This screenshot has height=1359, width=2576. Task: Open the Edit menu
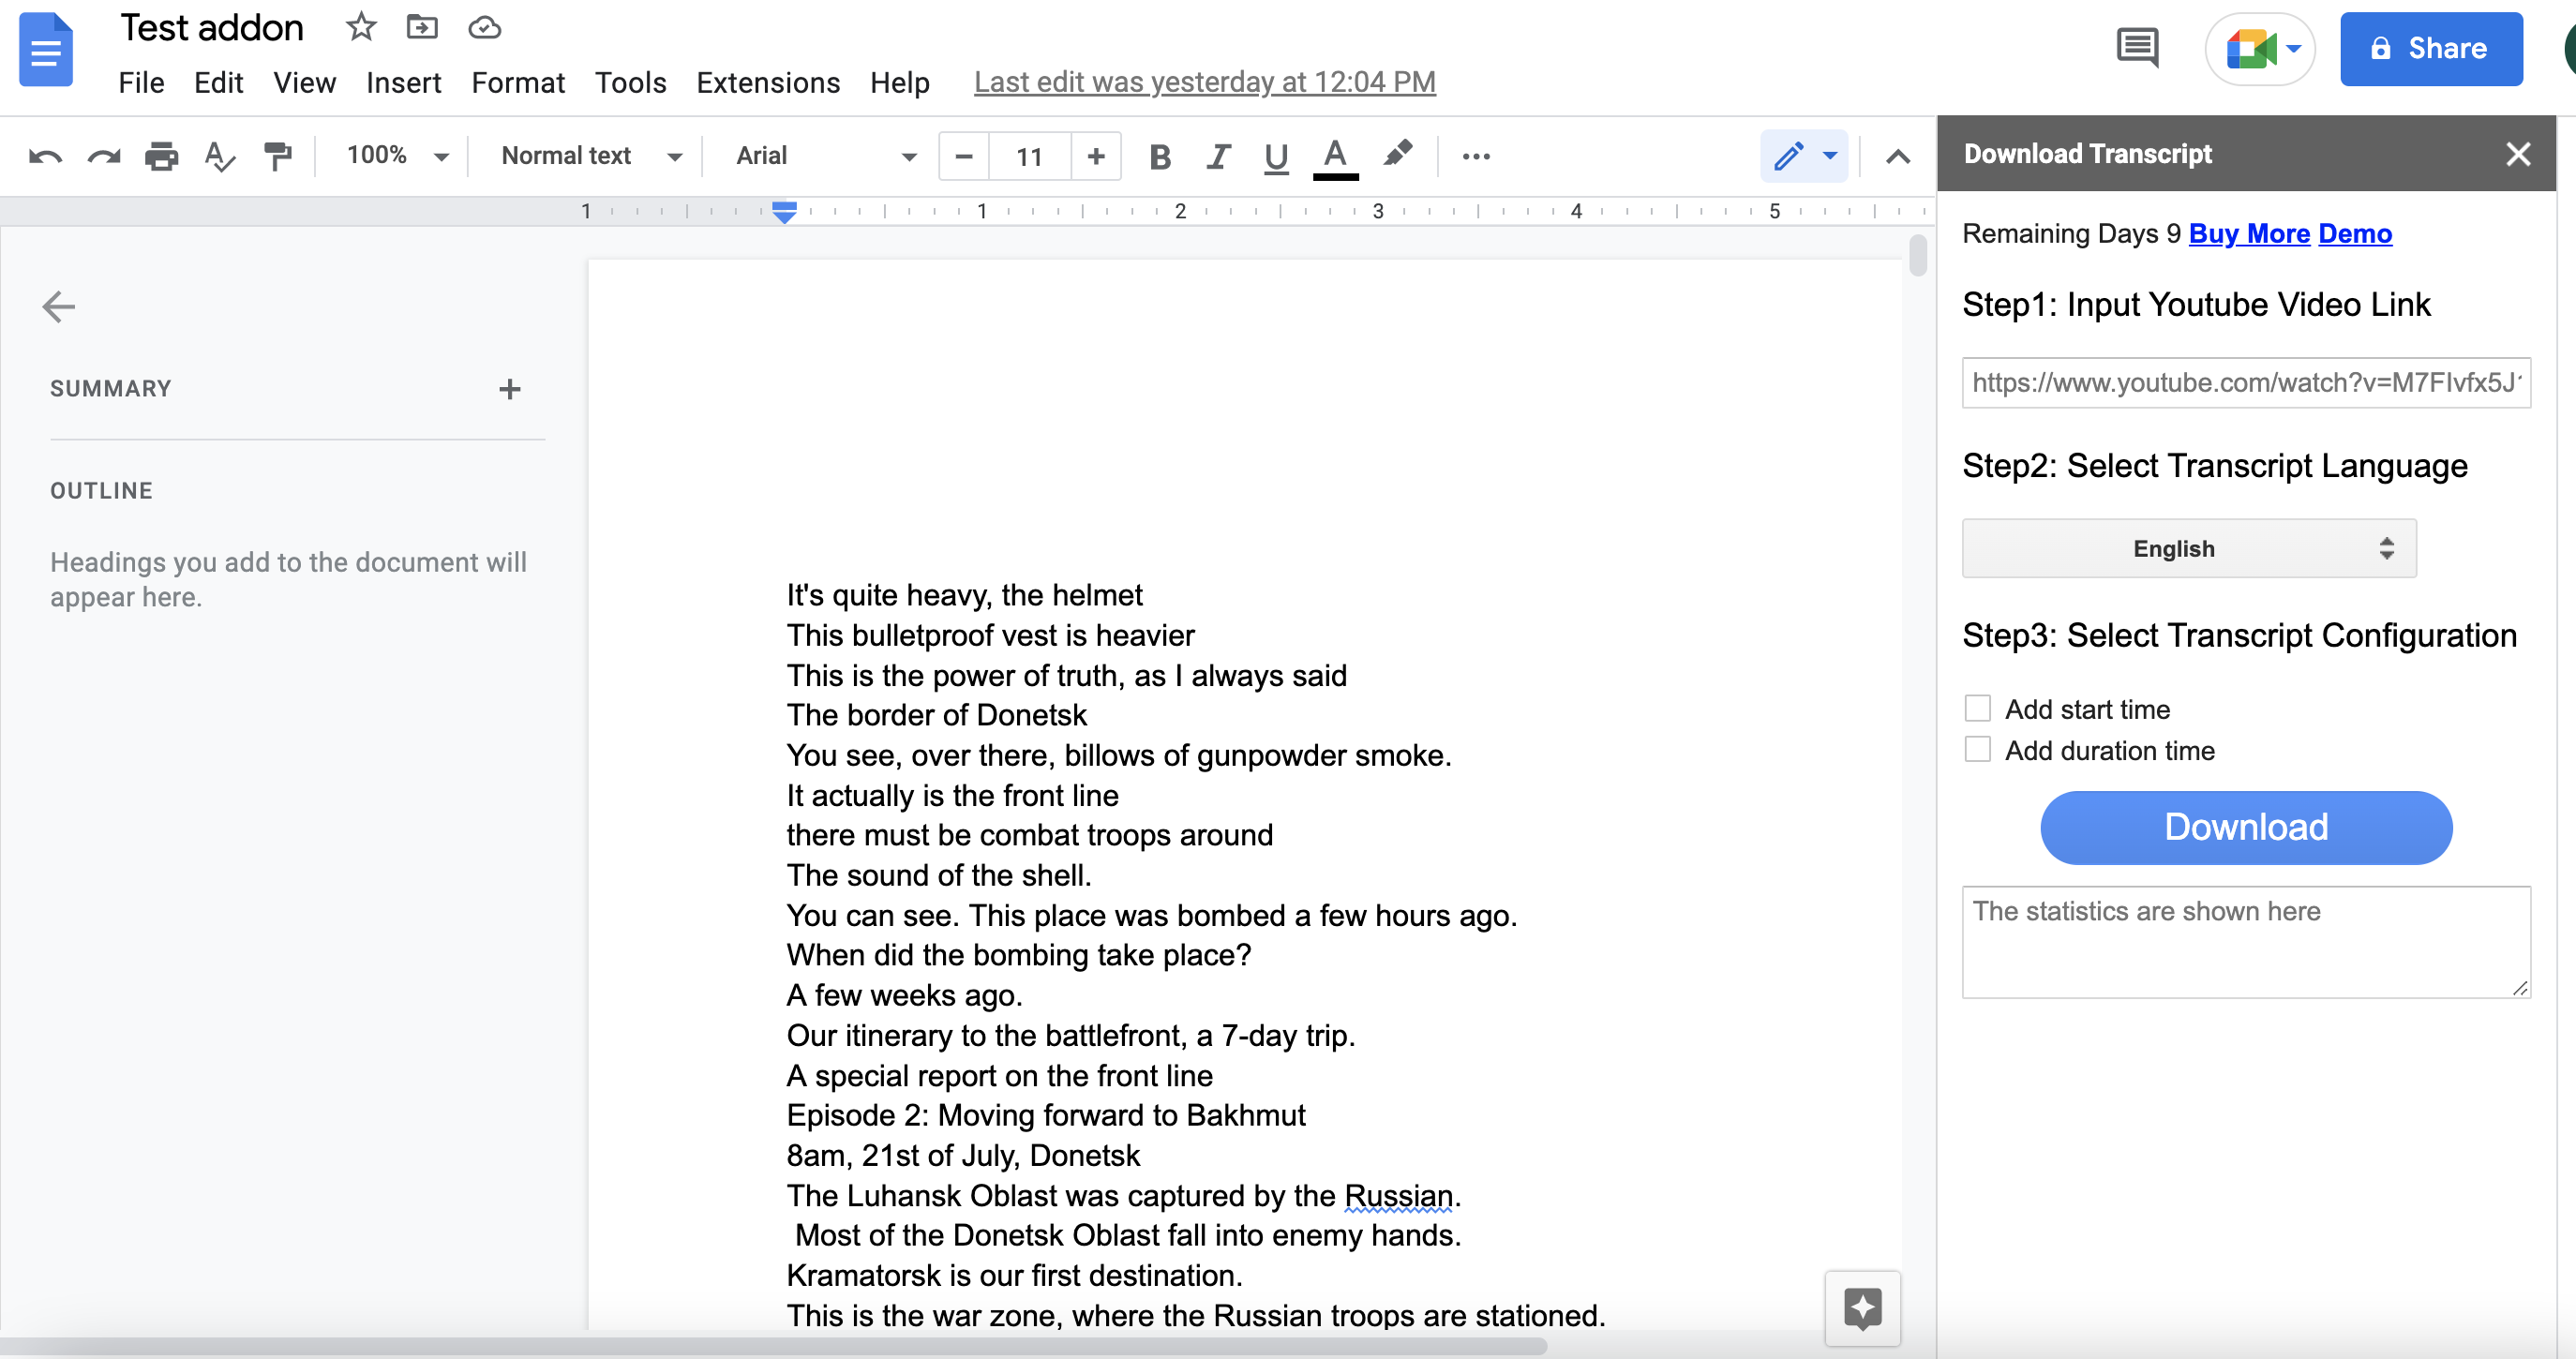click(x=218, y=82)
